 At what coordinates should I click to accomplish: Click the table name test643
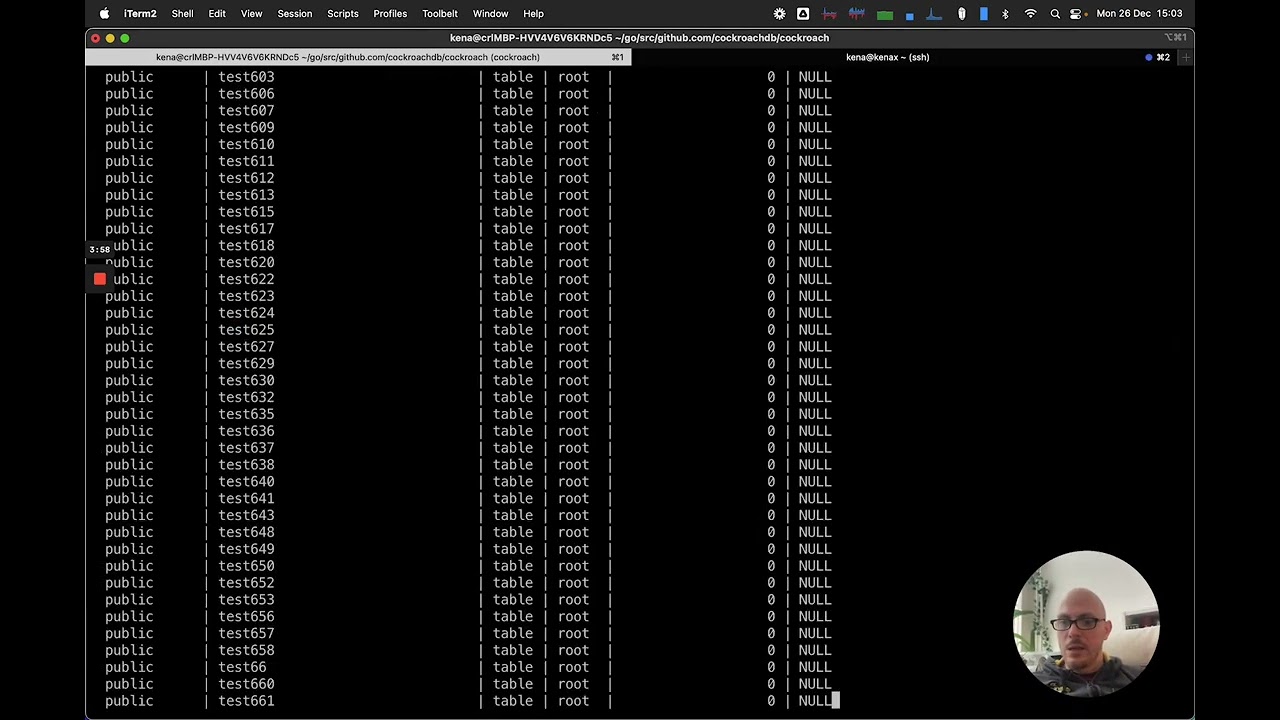pos(246,515)
